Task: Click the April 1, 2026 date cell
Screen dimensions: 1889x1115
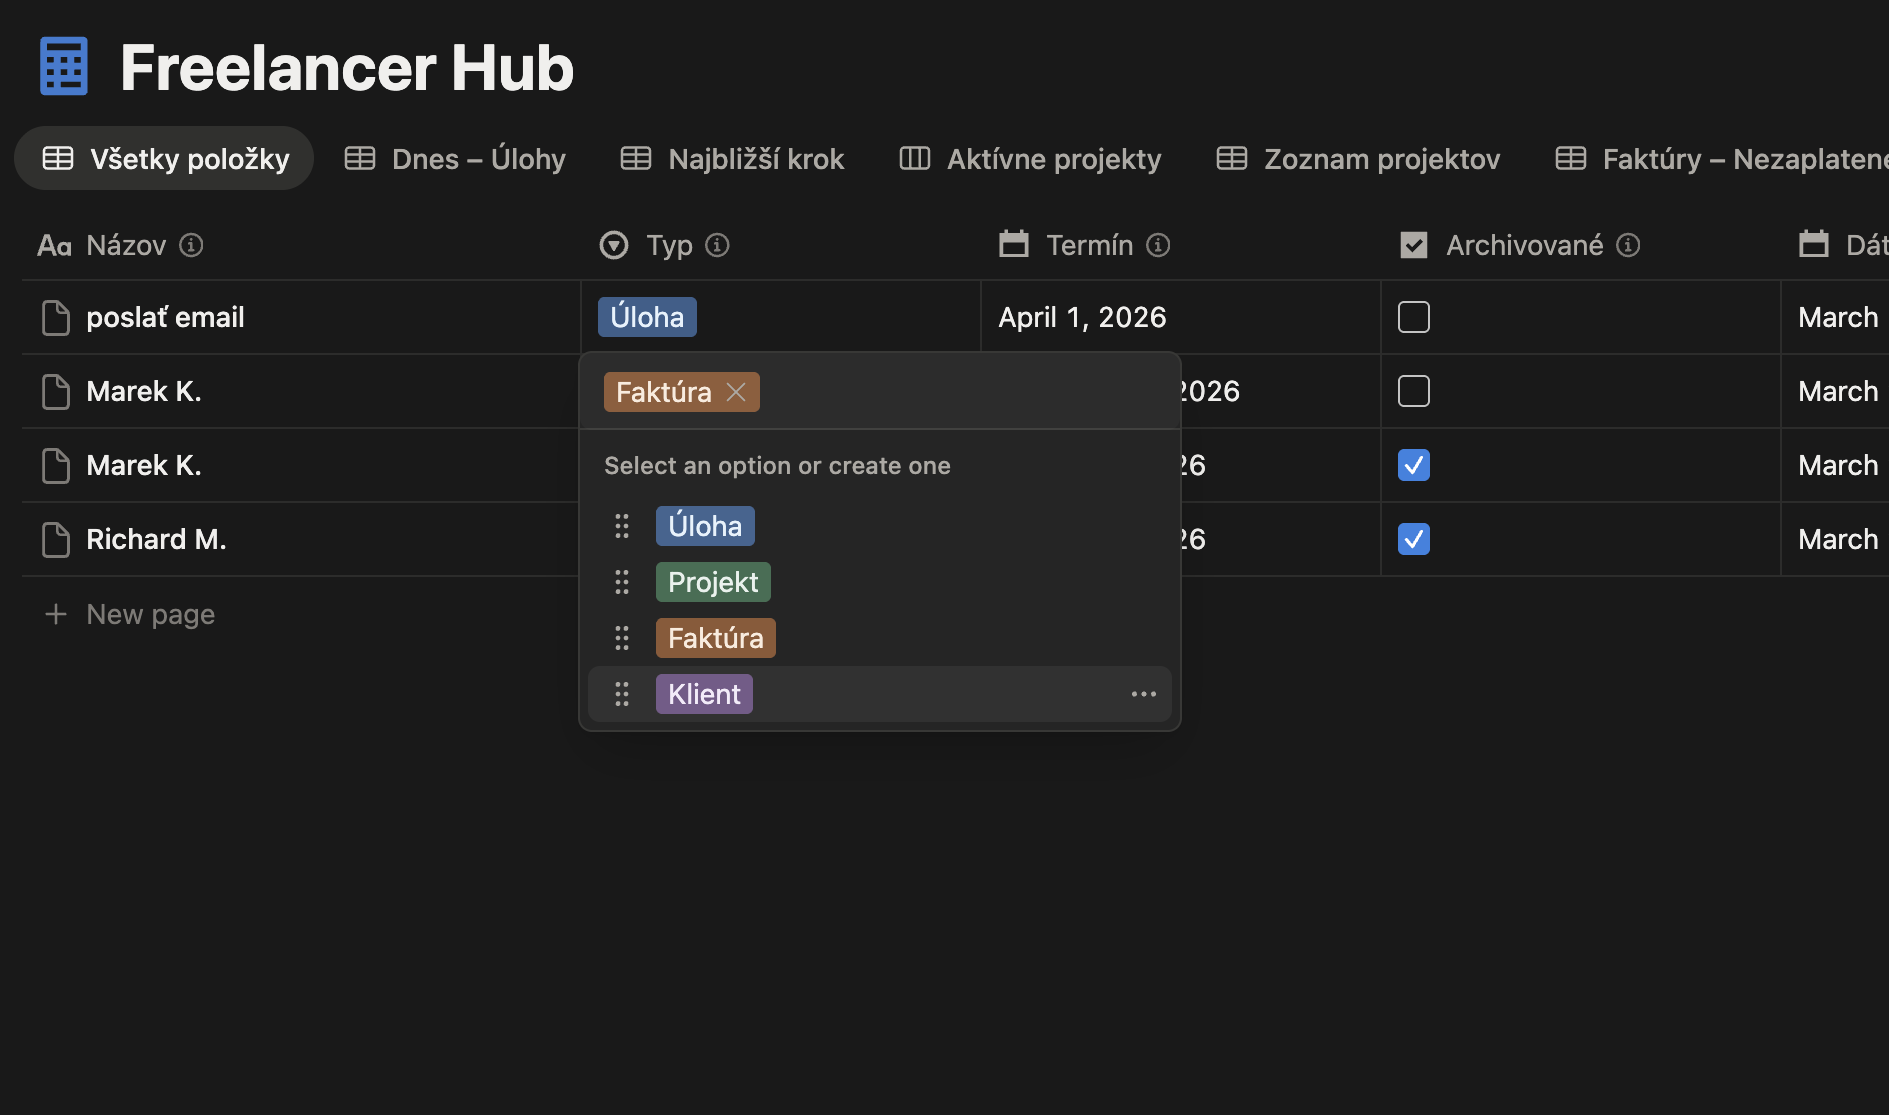Action: (1082, 317)
